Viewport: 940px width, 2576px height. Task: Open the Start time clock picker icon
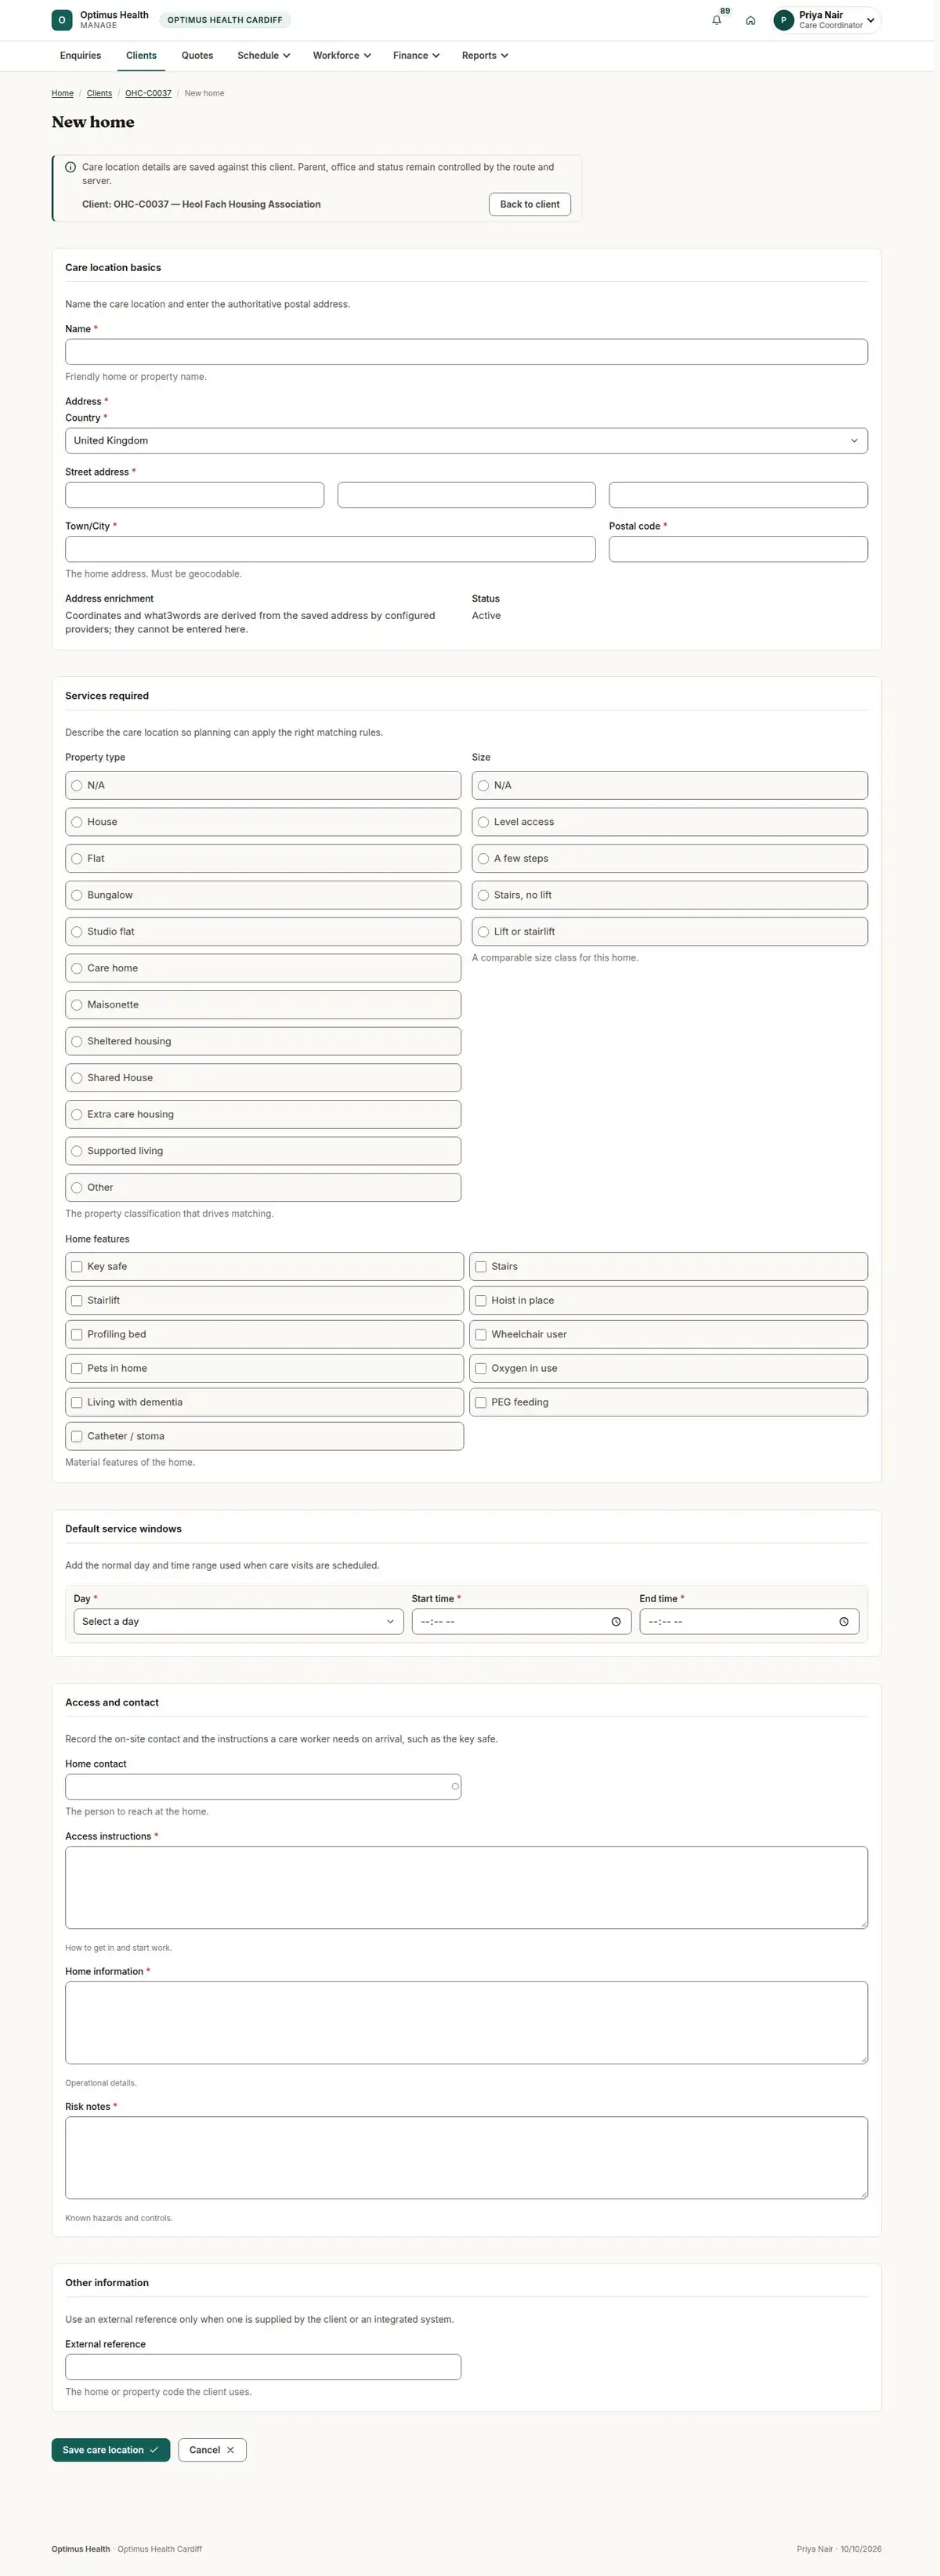coord(616,1622)
